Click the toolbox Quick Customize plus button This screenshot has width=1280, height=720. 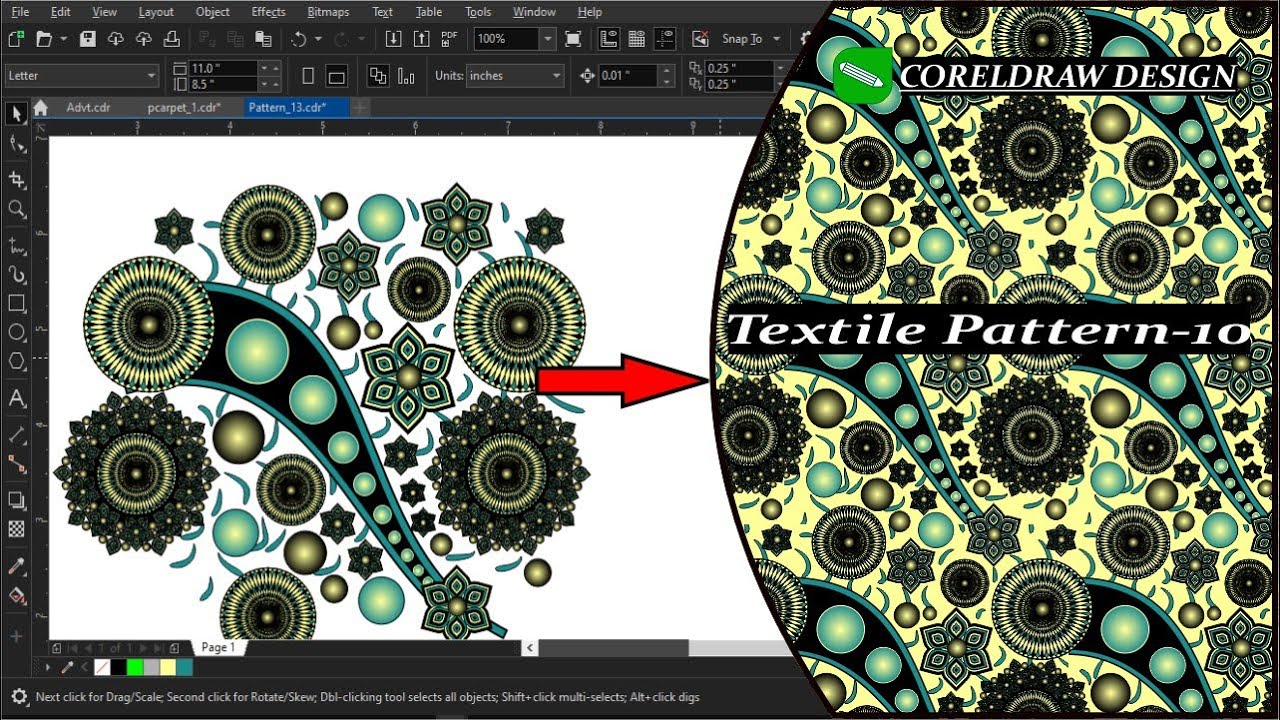click(16, 635)
